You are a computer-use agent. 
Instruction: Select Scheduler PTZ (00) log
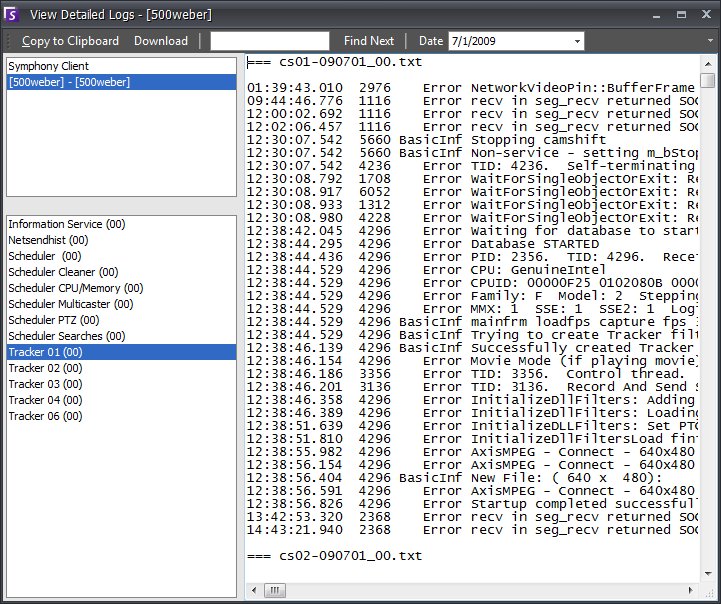point(121,320)
